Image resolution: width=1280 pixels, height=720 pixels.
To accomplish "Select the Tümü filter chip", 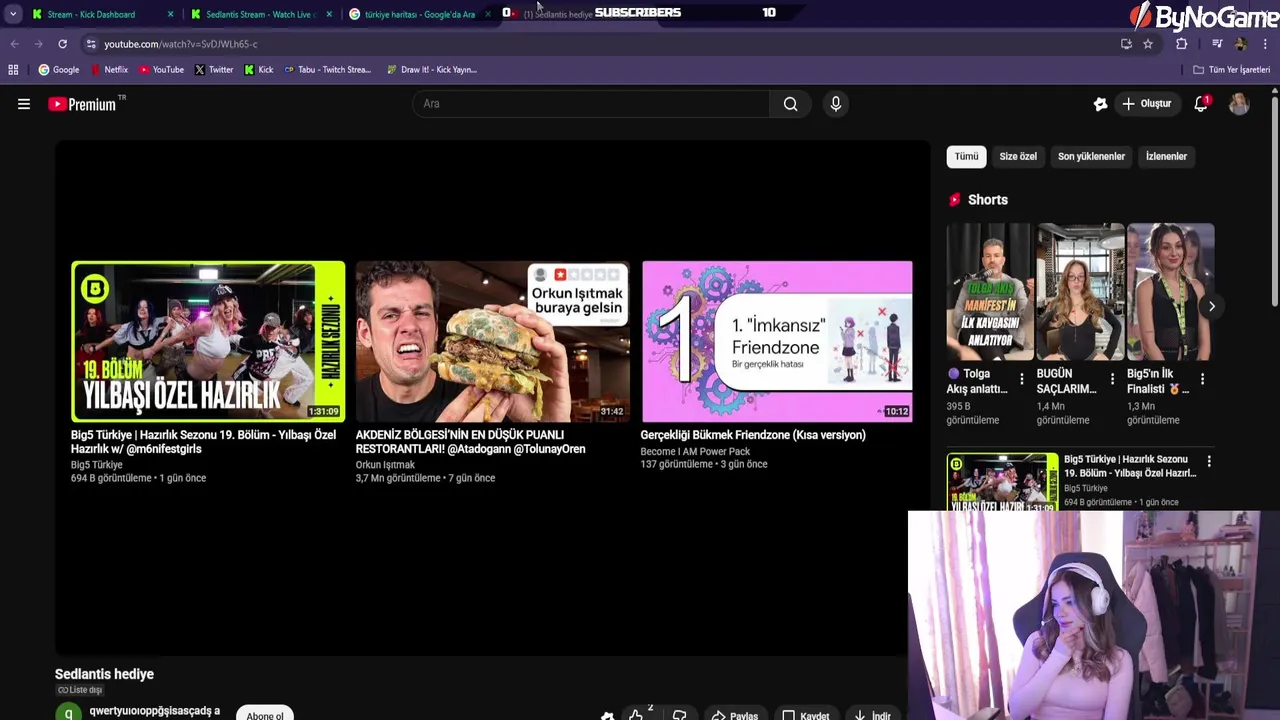I will tap(966, 156).
